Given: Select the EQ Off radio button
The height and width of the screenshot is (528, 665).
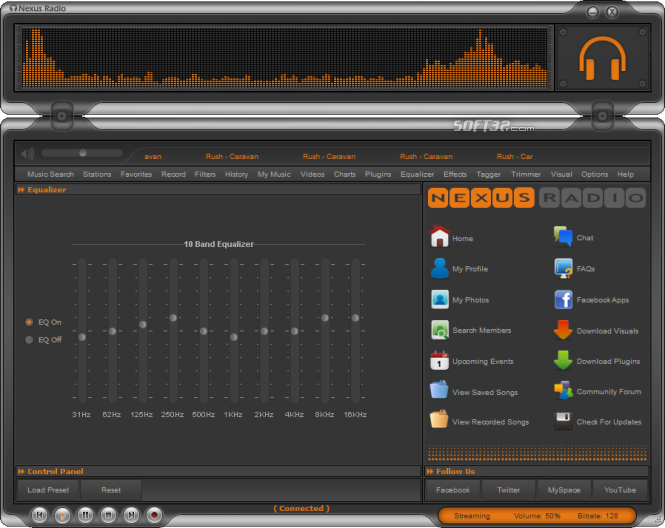Looking at the screenshot, I should [x=29, y=340].
